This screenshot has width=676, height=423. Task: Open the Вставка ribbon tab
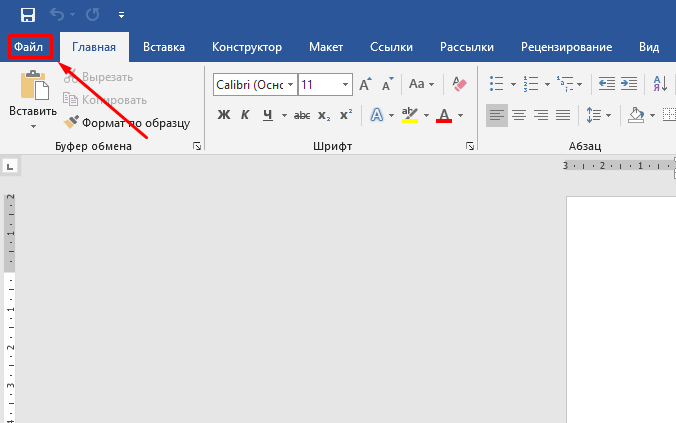click(x=164, y=47)
